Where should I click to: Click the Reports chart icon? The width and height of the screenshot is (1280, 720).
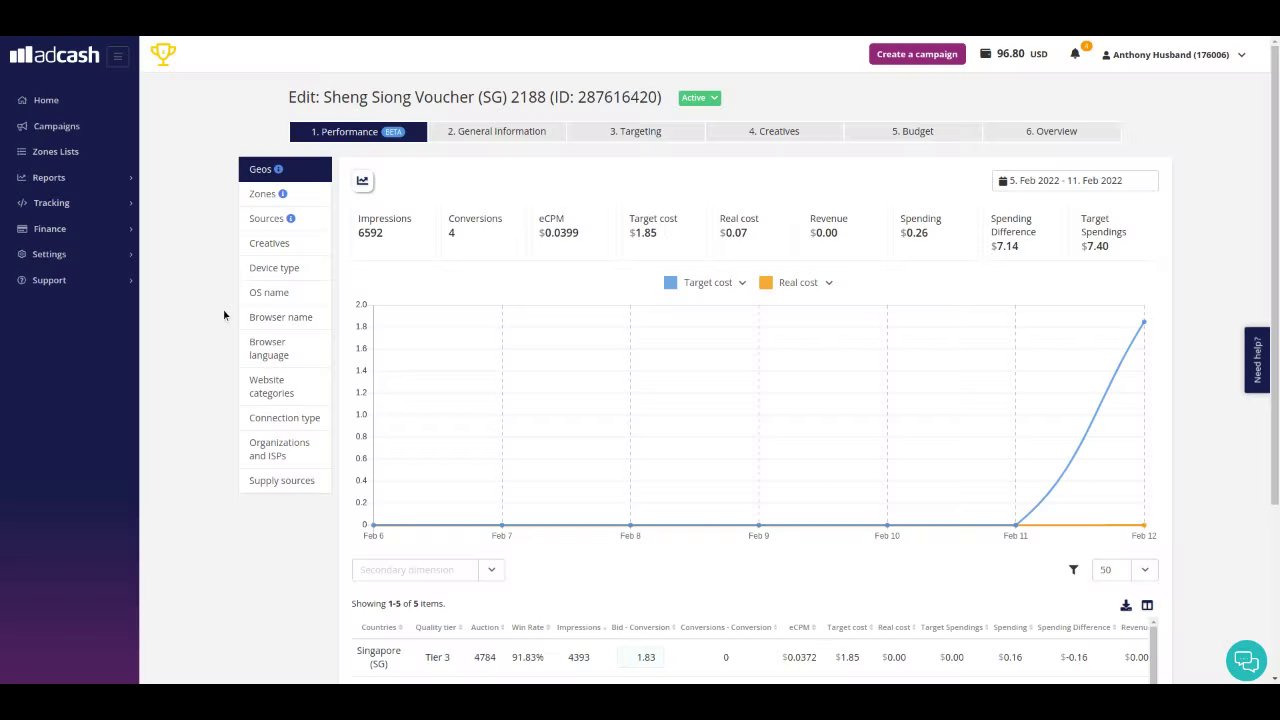tap(22, 178)
